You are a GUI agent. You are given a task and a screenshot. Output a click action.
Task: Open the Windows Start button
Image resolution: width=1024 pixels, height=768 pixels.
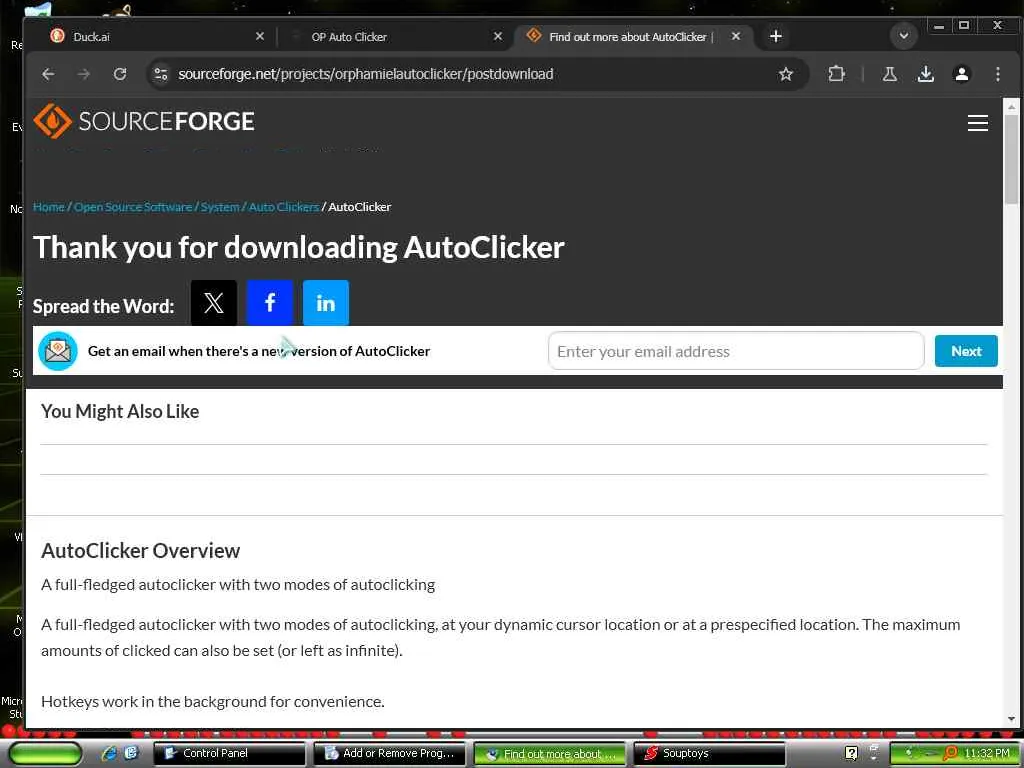[x=46, y=754]
